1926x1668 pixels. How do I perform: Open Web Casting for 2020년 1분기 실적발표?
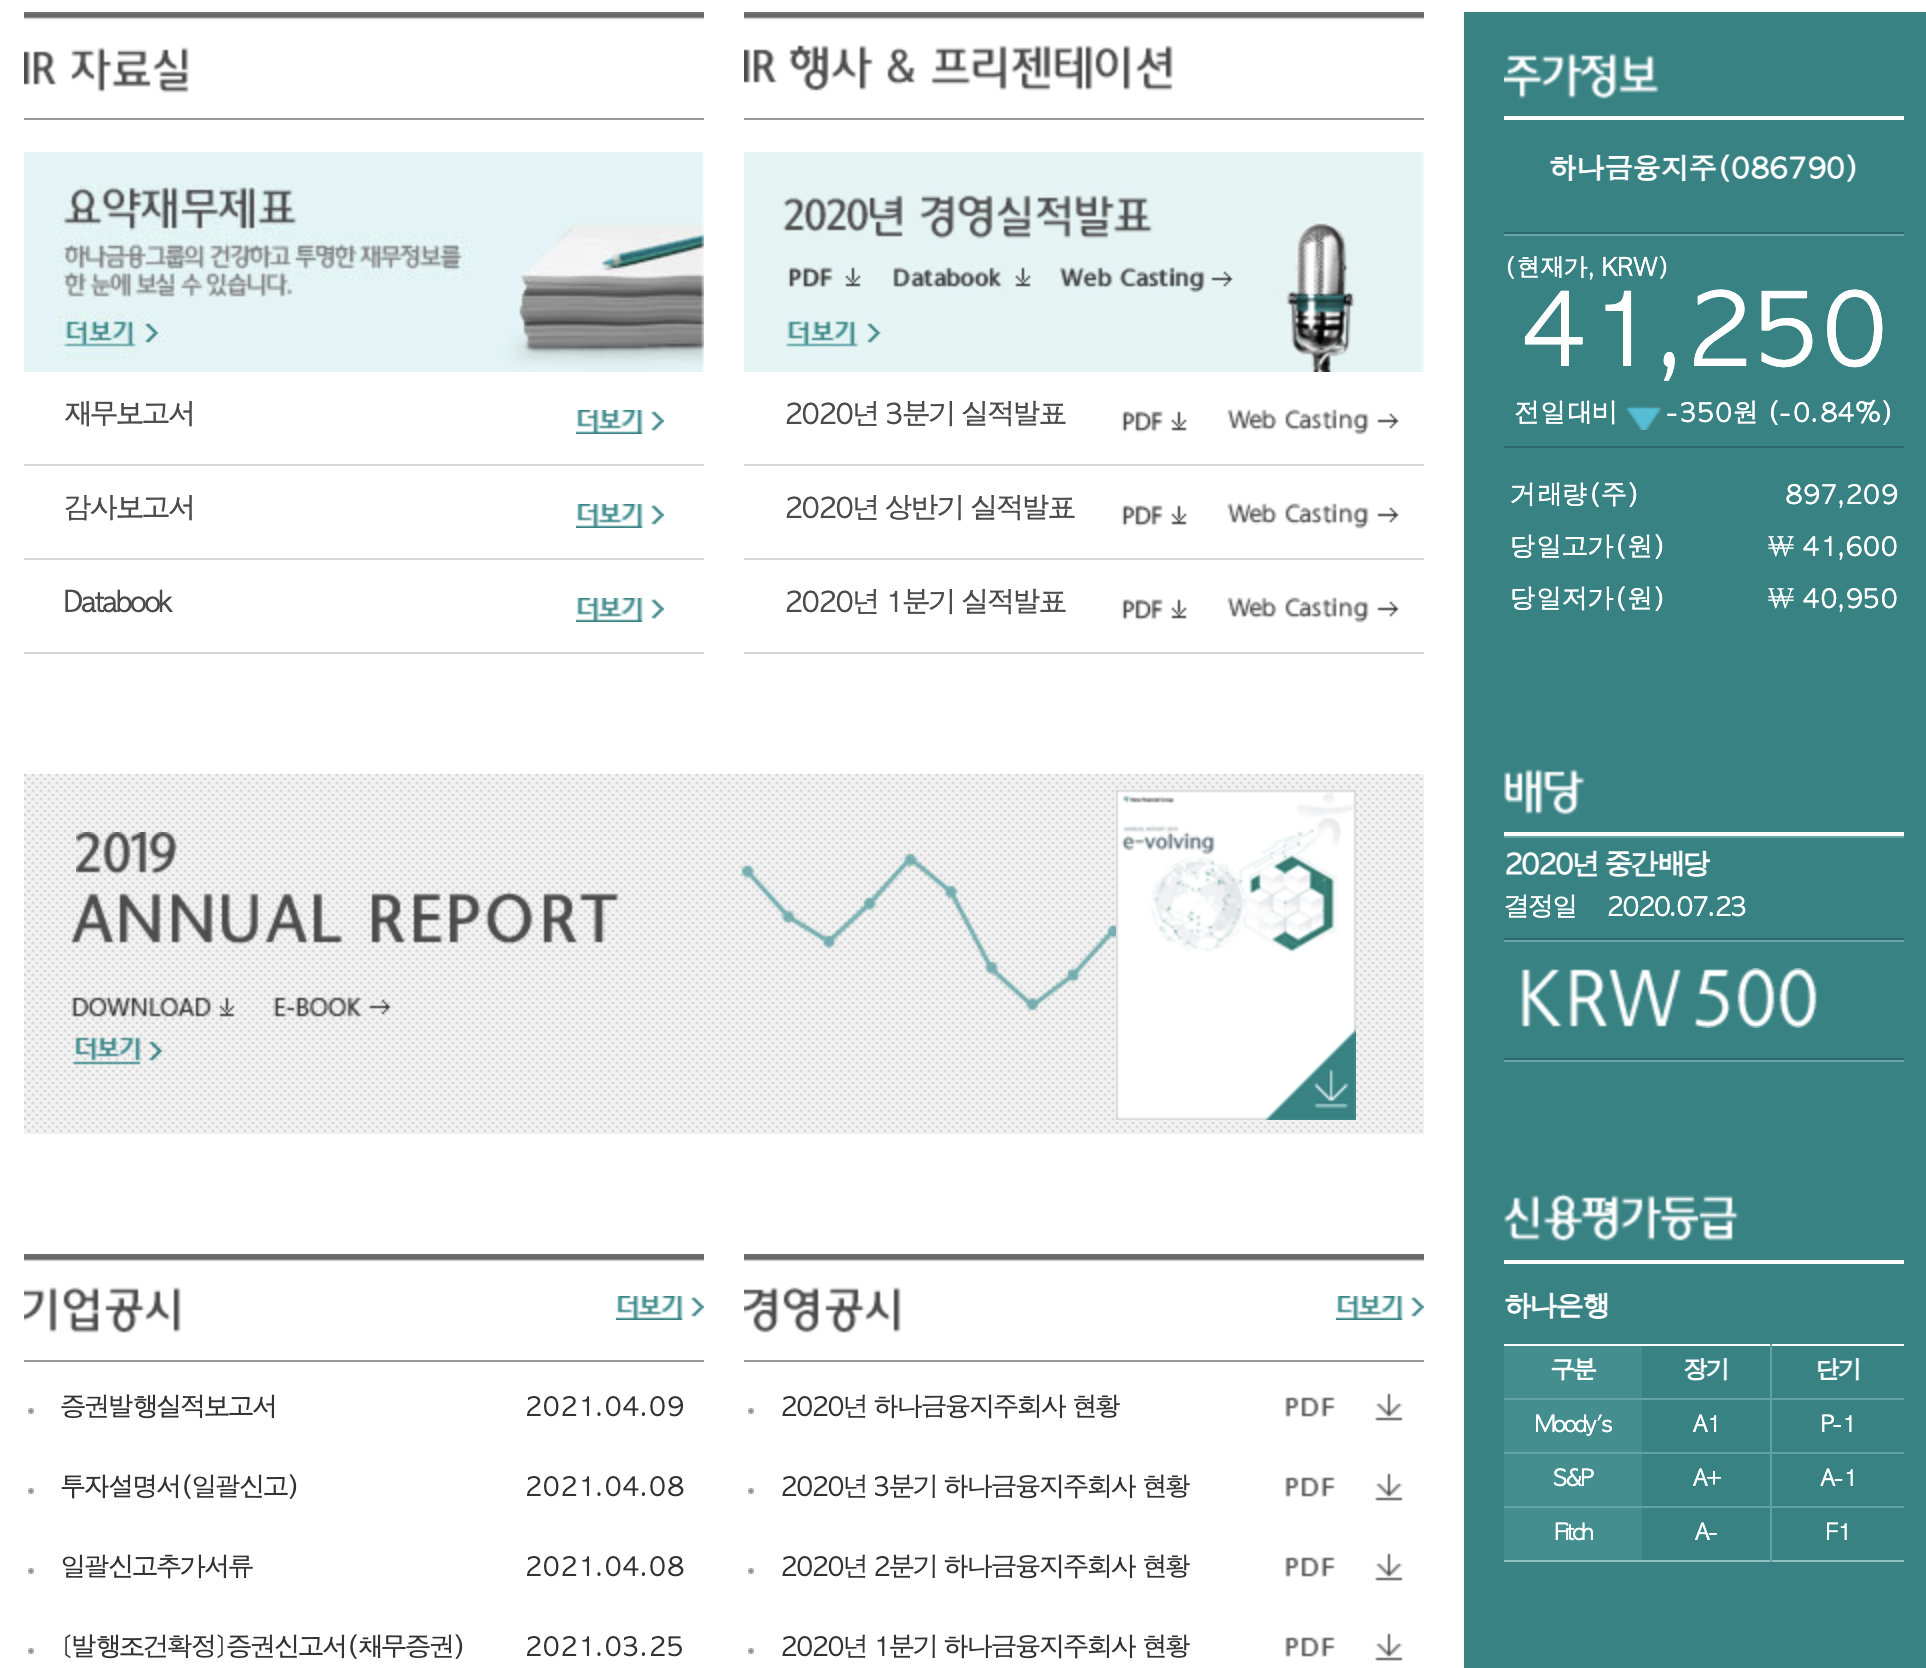coord(1312,608)
